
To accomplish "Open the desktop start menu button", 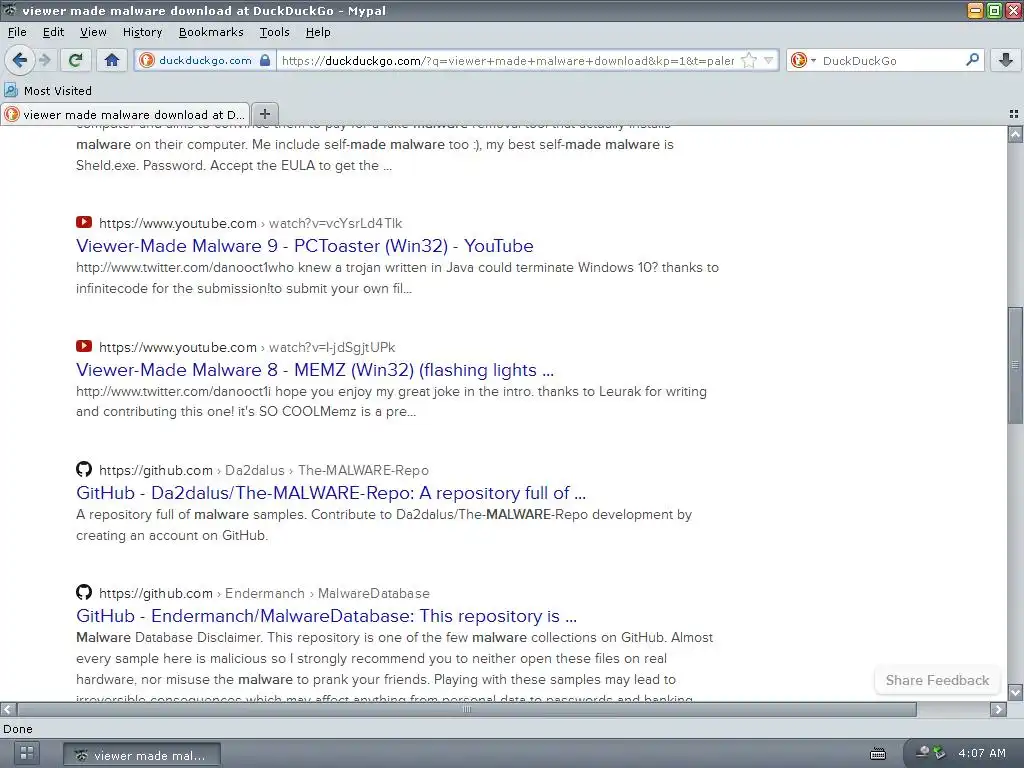I will pyautogui.click(x=27, y=753).
